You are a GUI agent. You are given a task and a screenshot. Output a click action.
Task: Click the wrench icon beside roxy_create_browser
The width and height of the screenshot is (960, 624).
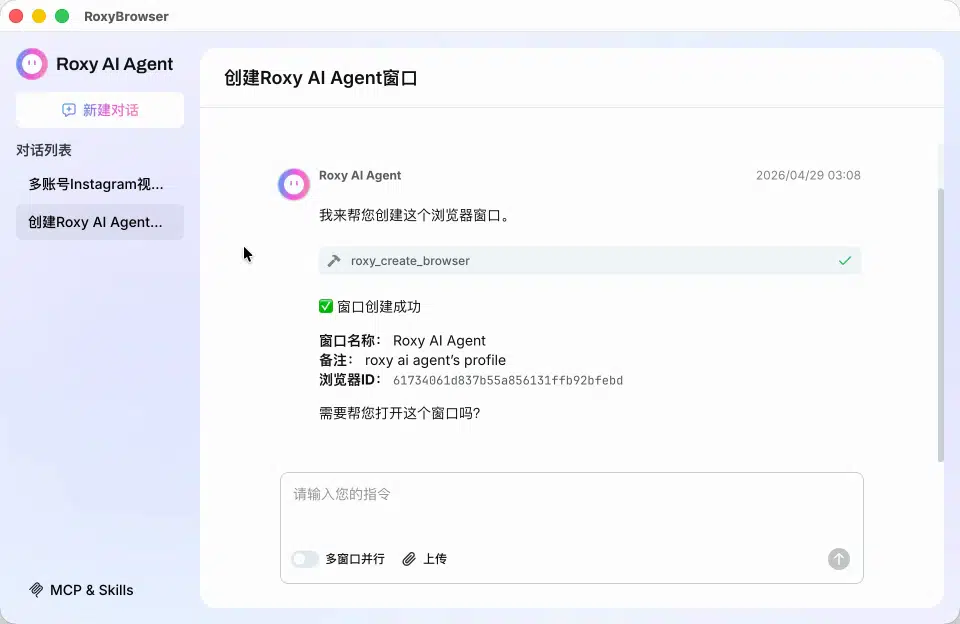(x=334, y=261)
